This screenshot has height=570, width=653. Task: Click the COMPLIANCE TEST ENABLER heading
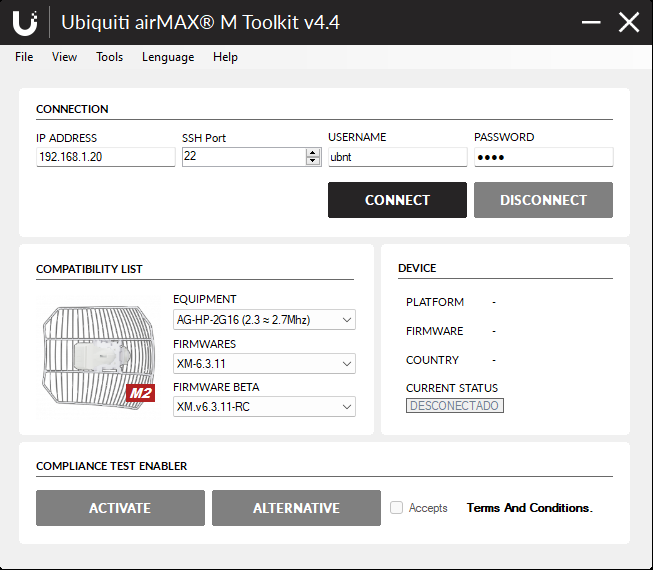[x=112, y=466]
